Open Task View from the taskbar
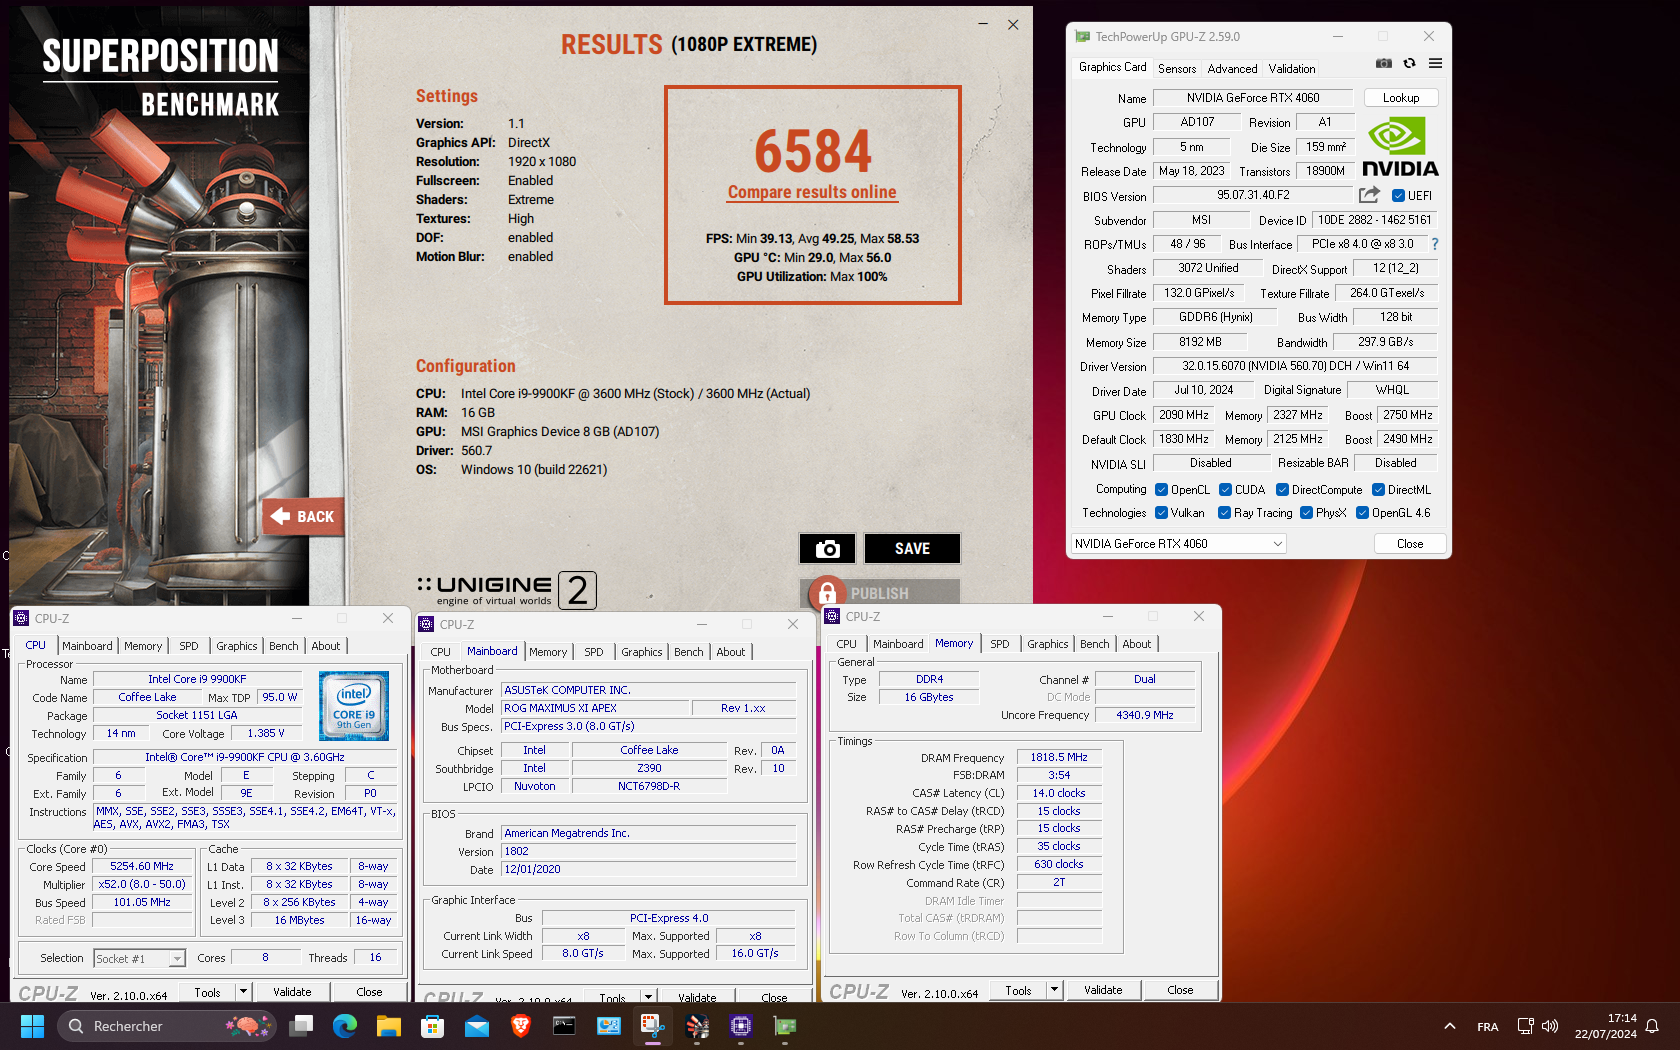The height and width of the screenshot is (1050, 1680). click(x=301, y=1026)
